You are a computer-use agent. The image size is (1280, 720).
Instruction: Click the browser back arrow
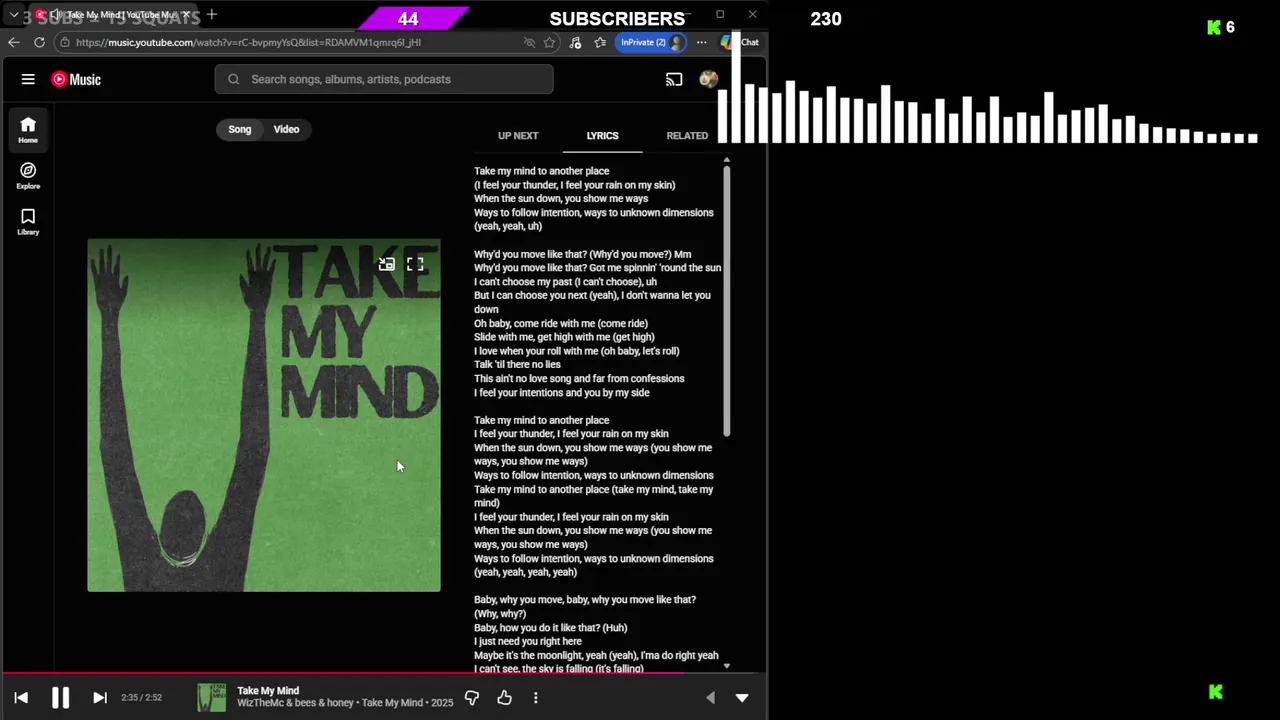(x=13, y=42)
